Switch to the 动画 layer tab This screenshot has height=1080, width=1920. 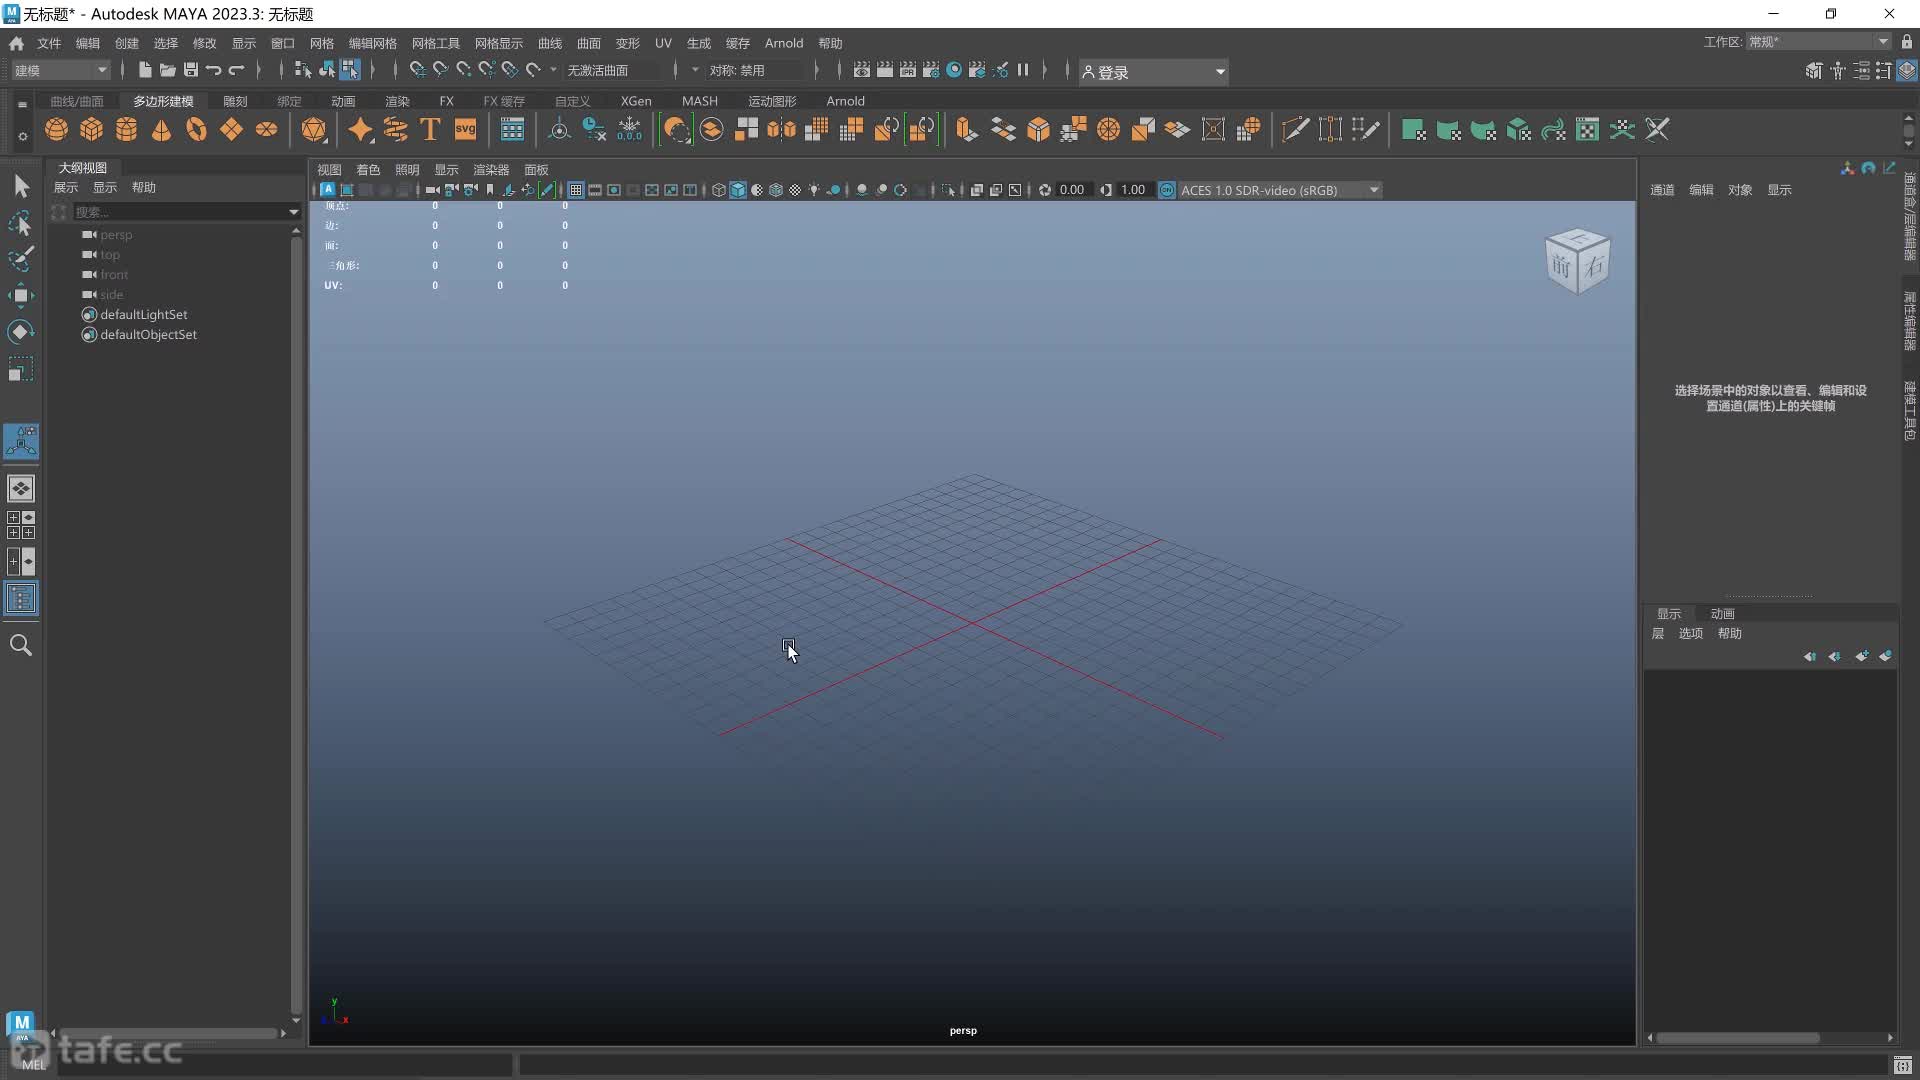(x=1722, y=614)
